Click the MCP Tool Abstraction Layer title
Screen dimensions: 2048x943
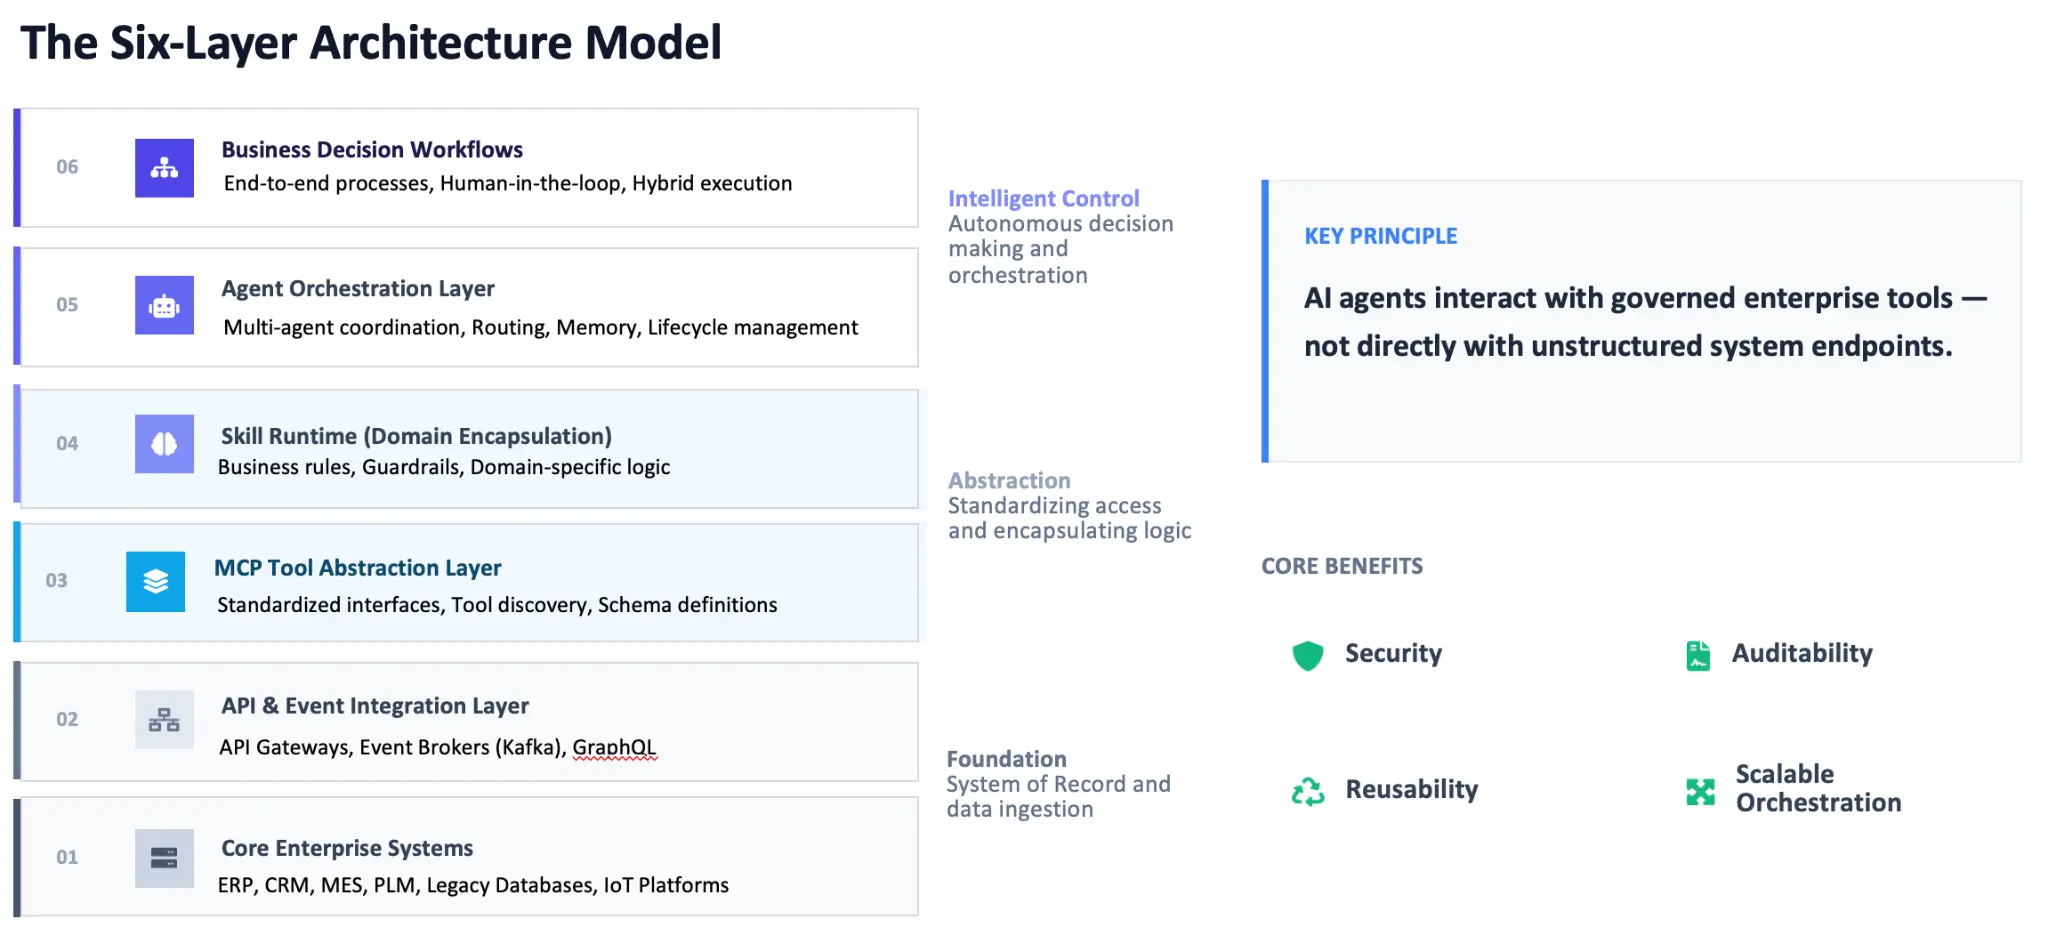(x=357, y=568)
